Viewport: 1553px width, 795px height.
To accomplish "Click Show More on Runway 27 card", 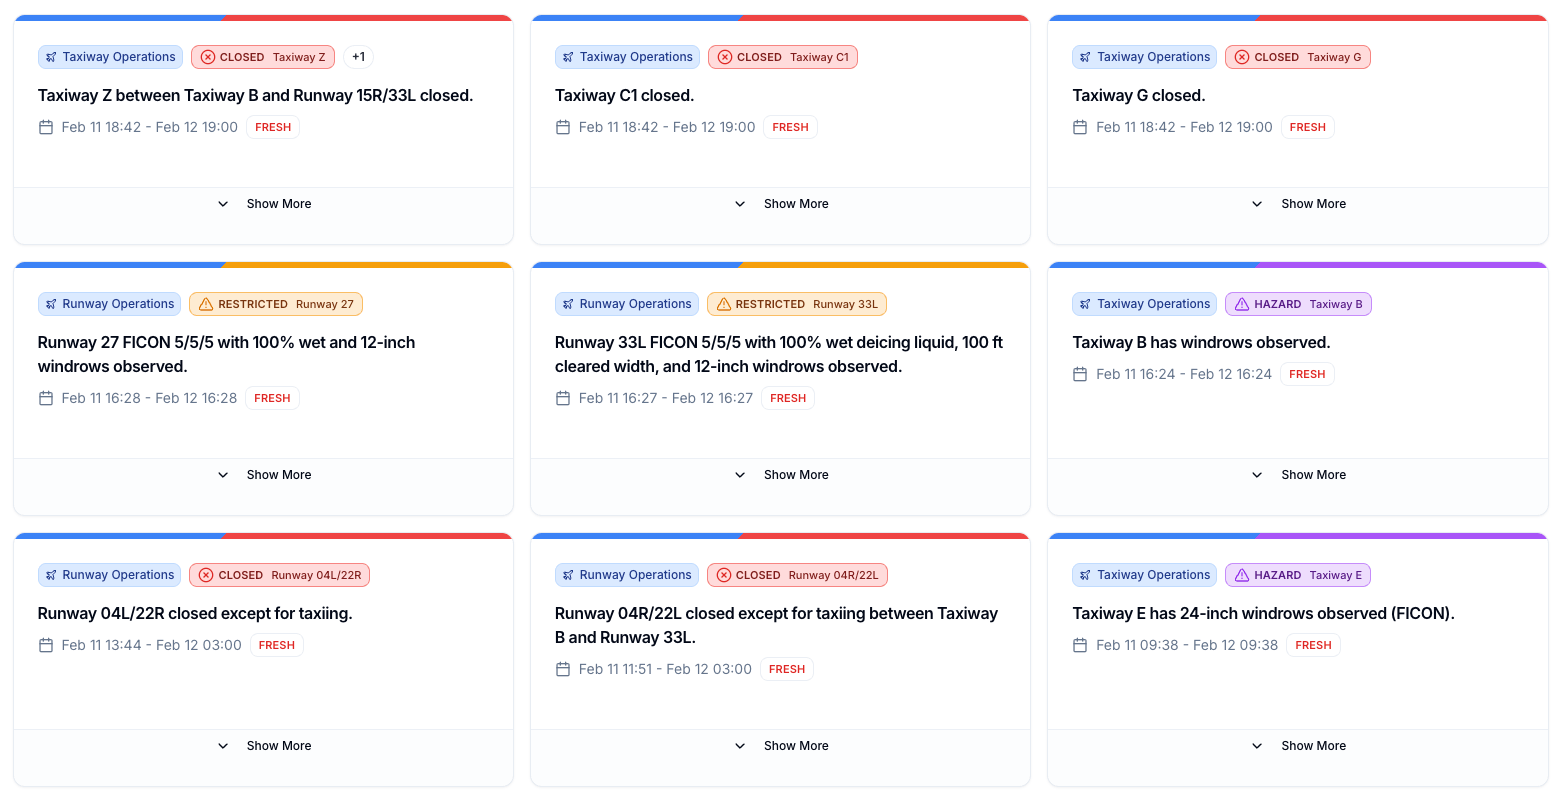I will (x=279, y=475).
